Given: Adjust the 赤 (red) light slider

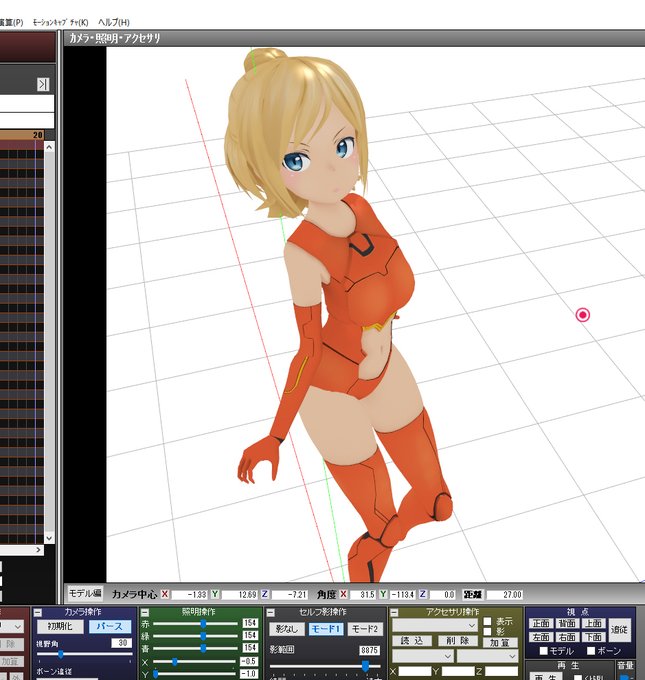Looking at the screenshot, I should pyautogui.click(x=203, y=624).
